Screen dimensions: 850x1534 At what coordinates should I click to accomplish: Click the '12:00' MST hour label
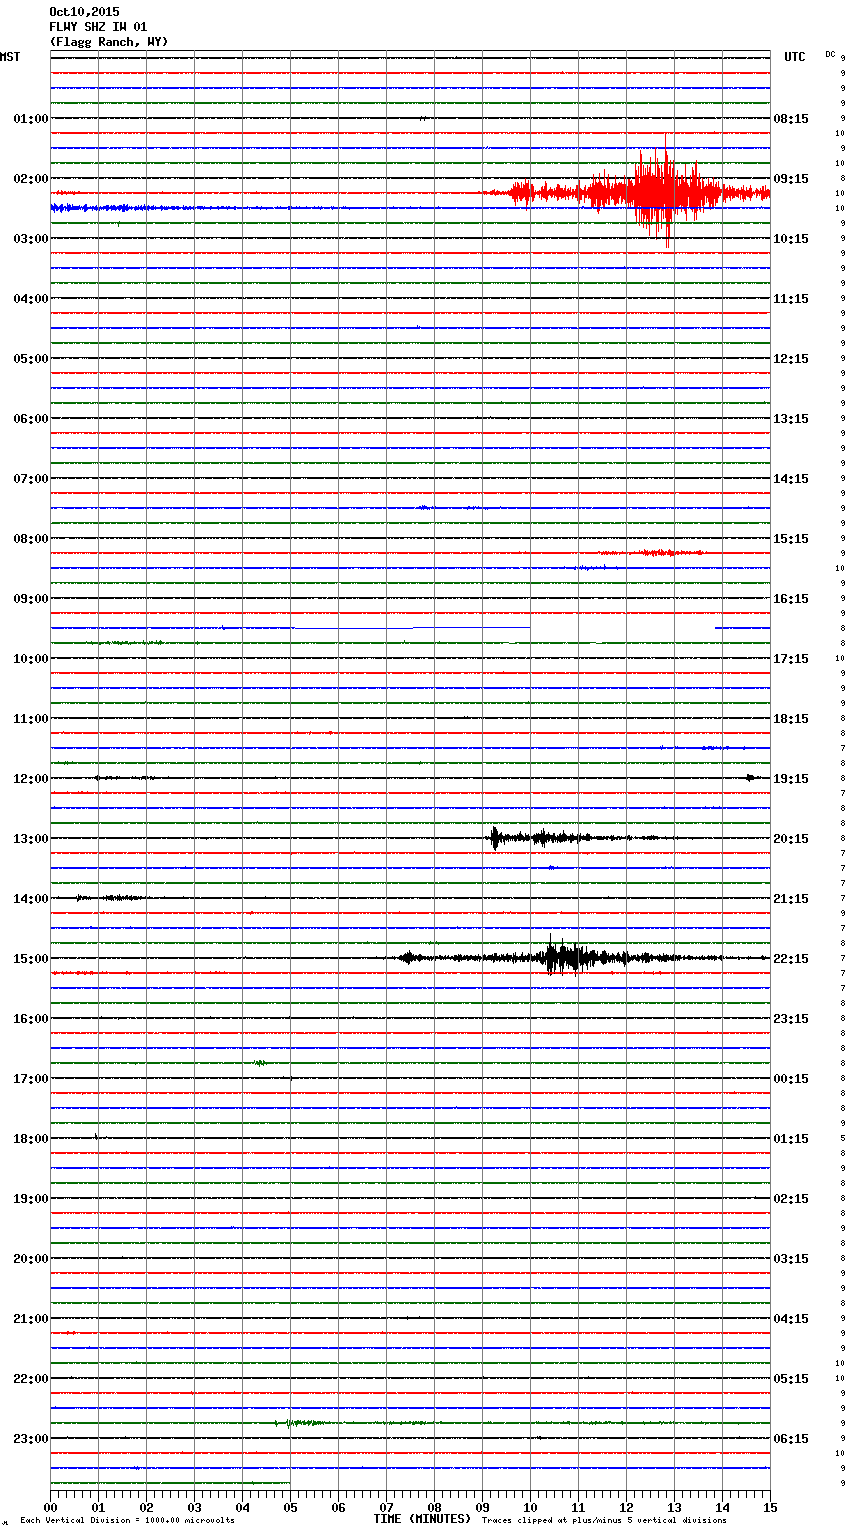pyautogui.click(x=30, y=778)
